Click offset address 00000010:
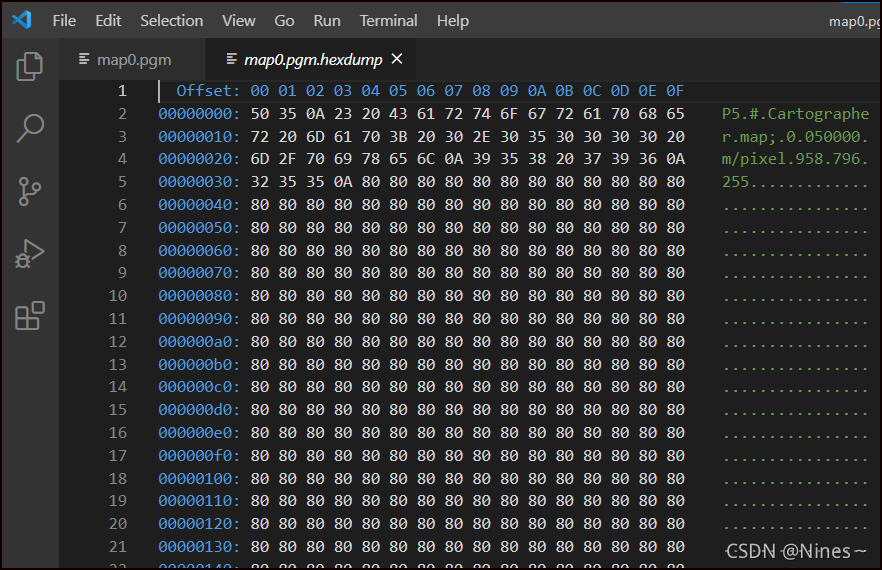The width and height of the screenshot is (882, 570). (199, 137)
